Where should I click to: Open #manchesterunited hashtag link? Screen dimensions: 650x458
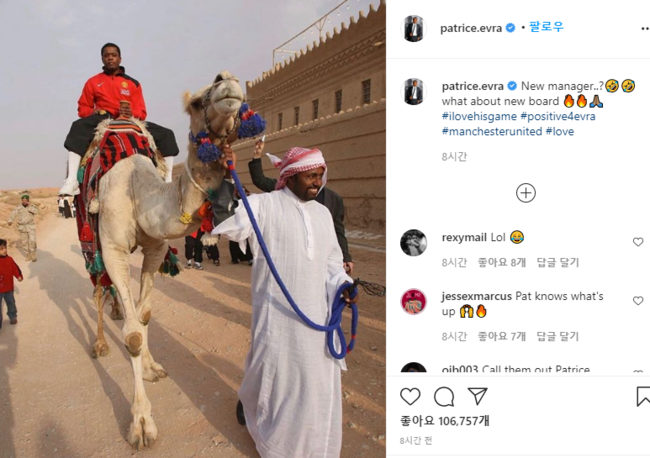[x=492, y=131]
